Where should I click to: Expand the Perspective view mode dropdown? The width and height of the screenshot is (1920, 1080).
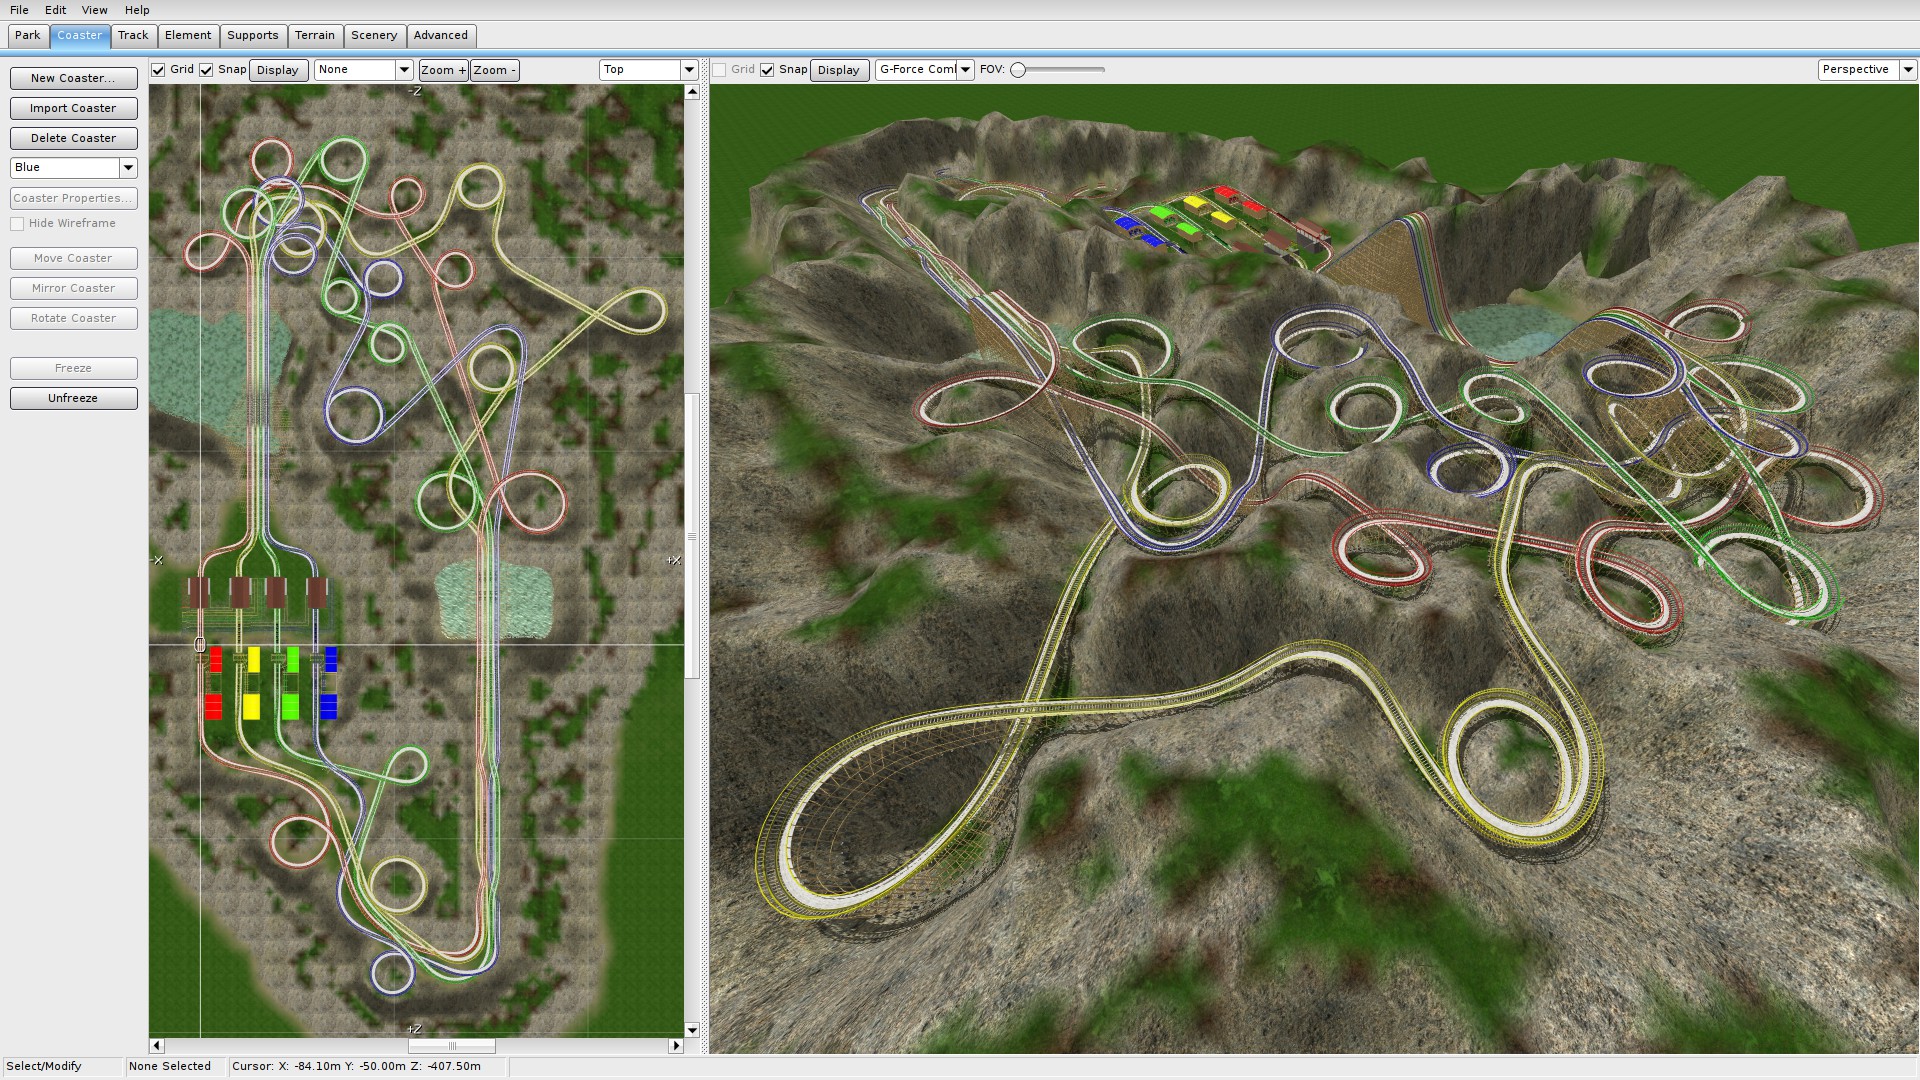1907,70
